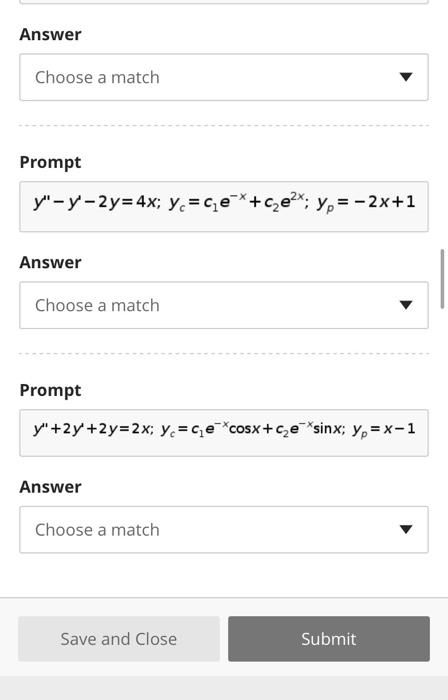This screenshot has width=448, height=700.
Task: Select the prompt box containing y''−y'−2y=4x
Action: (224, 206)
